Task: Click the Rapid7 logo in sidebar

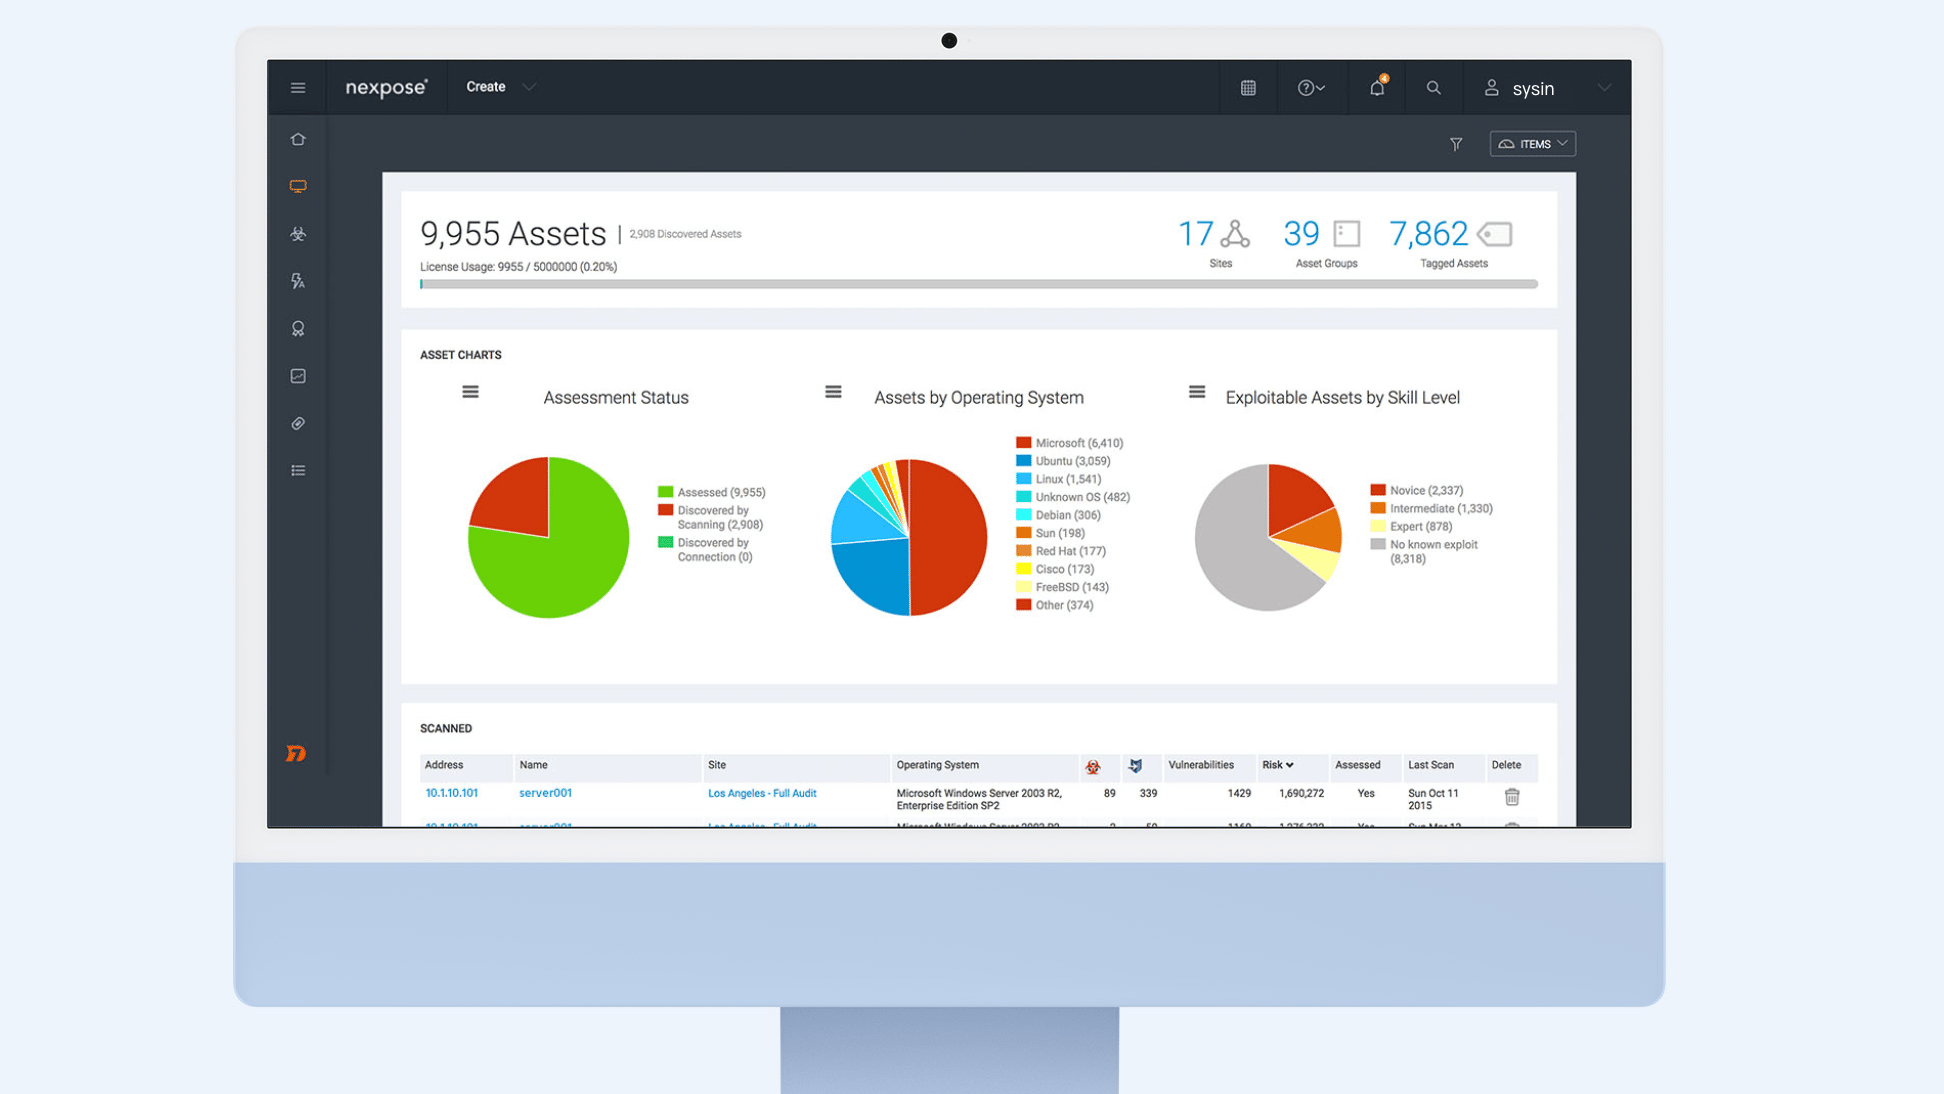Action: (296, 753)
